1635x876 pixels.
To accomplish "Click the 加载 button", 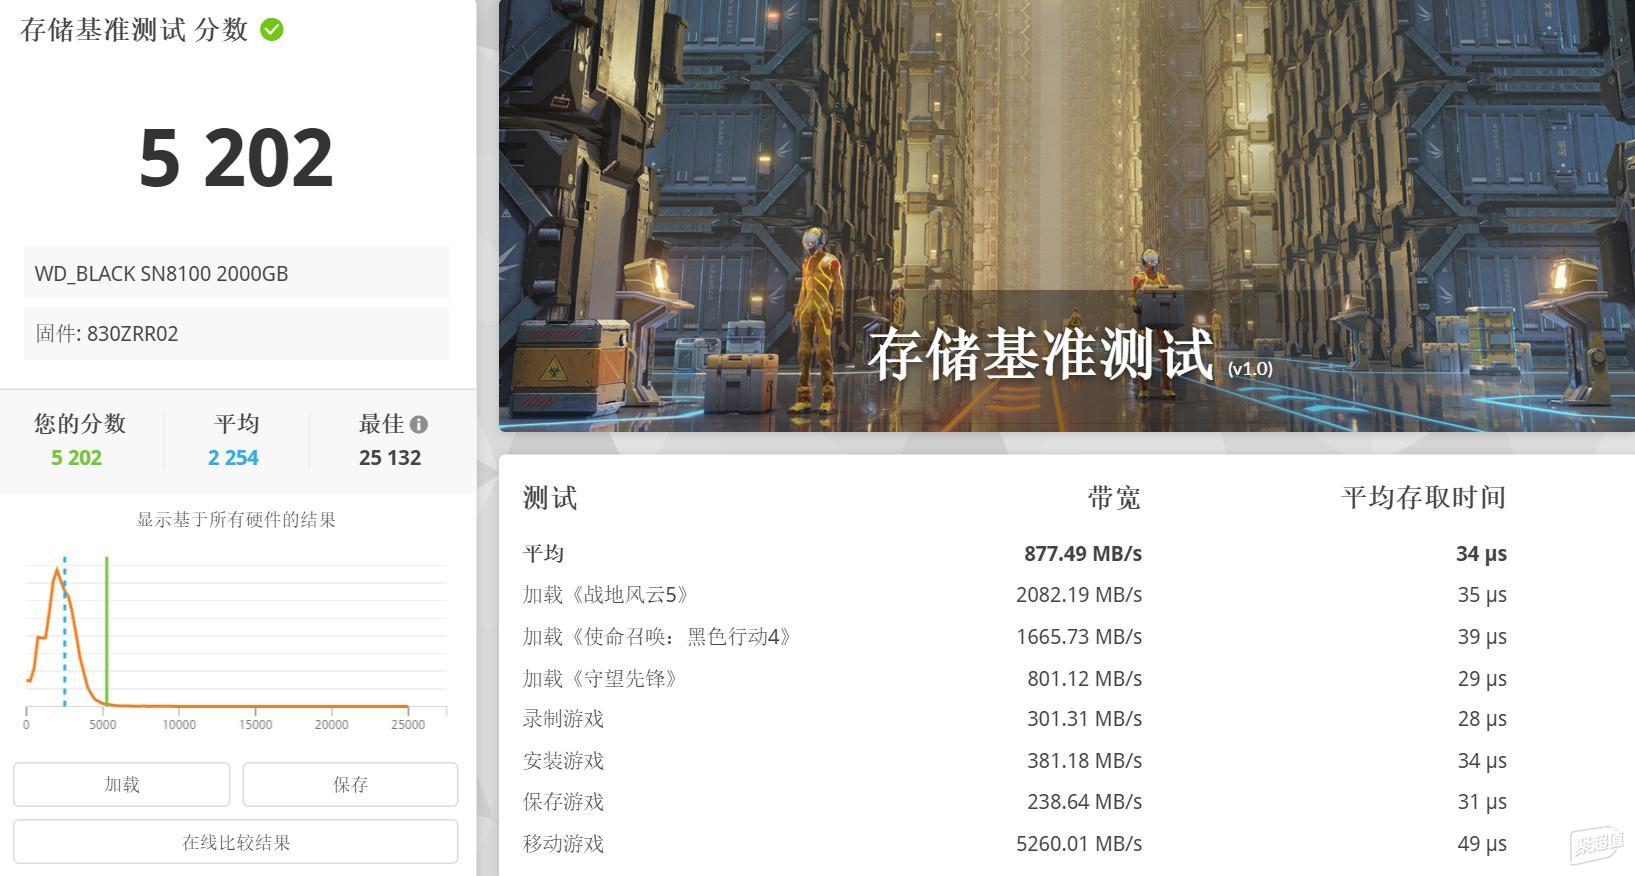I will (x=122, y=785).
